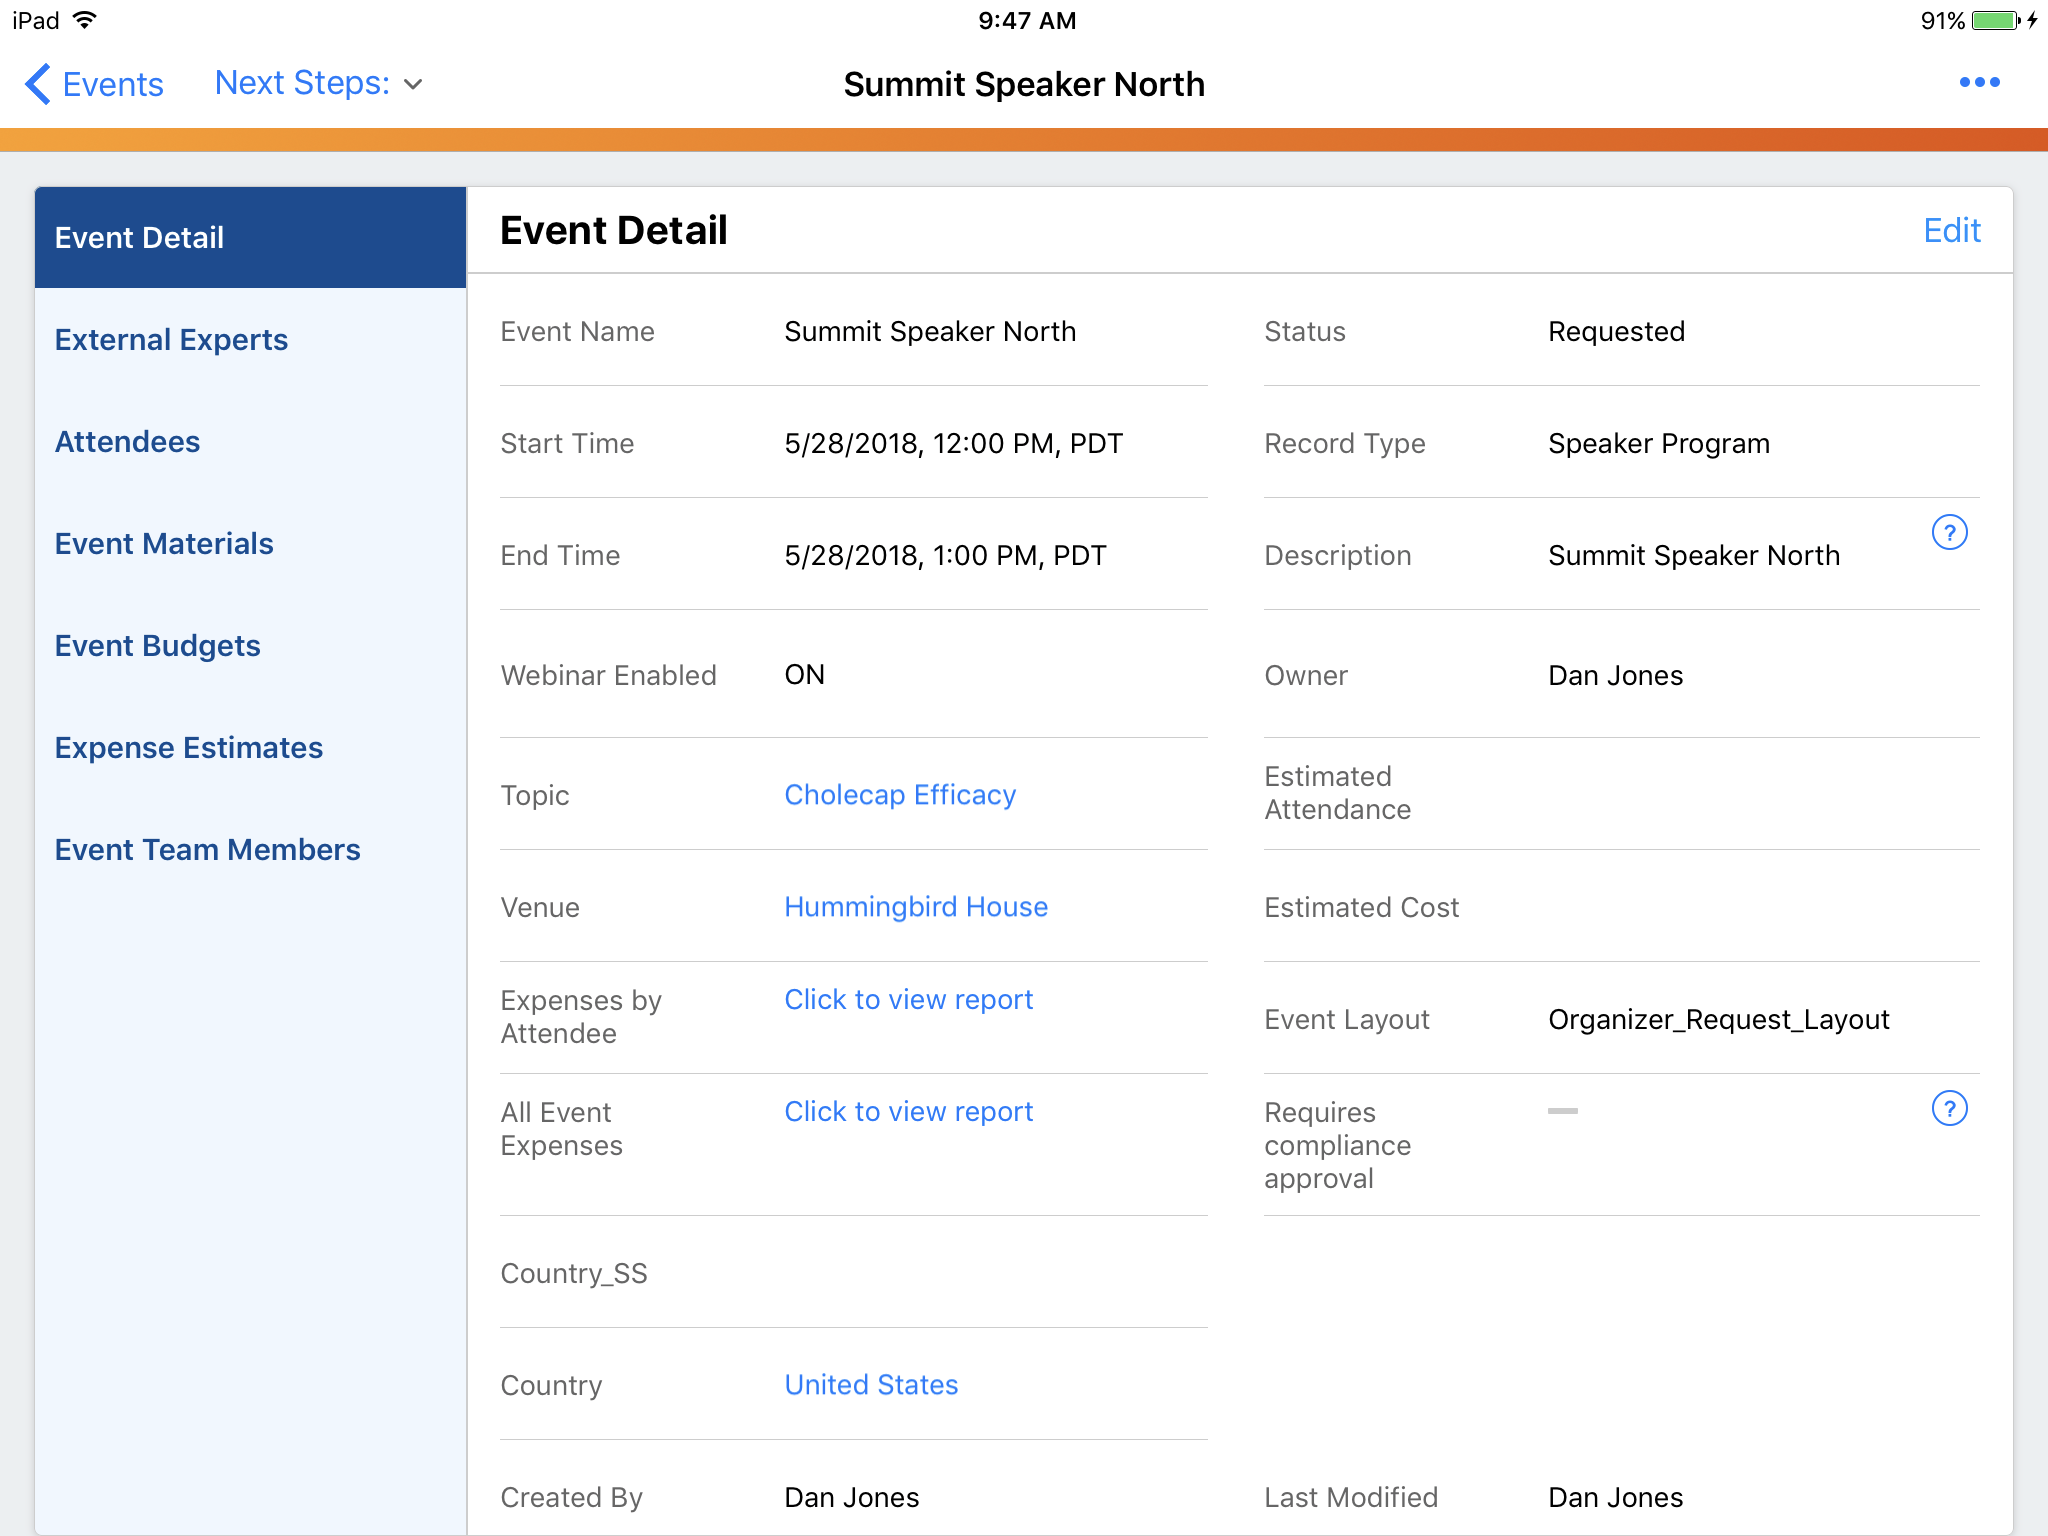Toggle the Requires compliance approval checkbox
The height and width of the screenshot is (1536, 2048).
tap(1562, 1111)
